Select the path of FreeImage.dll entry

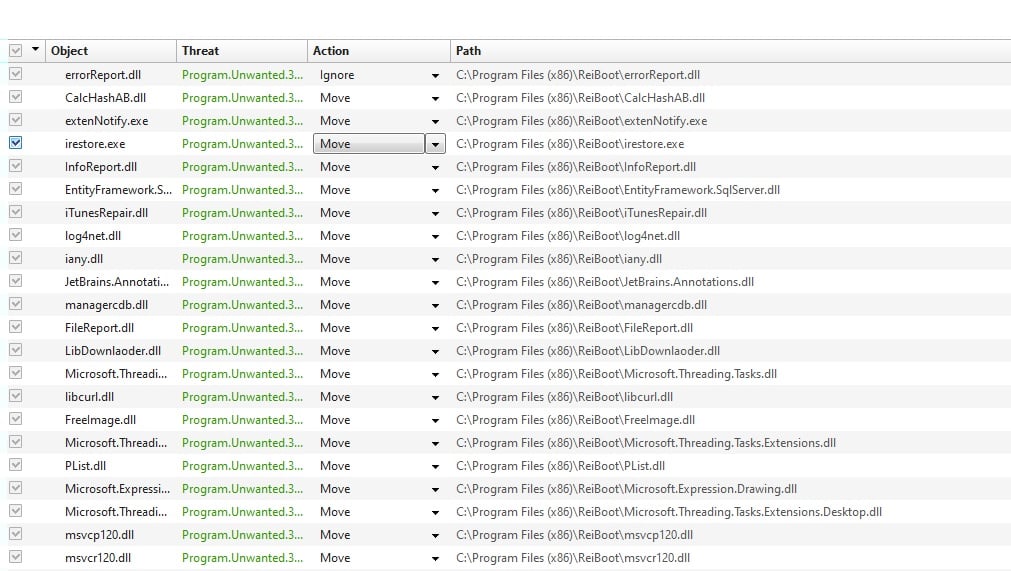(575, 420)
